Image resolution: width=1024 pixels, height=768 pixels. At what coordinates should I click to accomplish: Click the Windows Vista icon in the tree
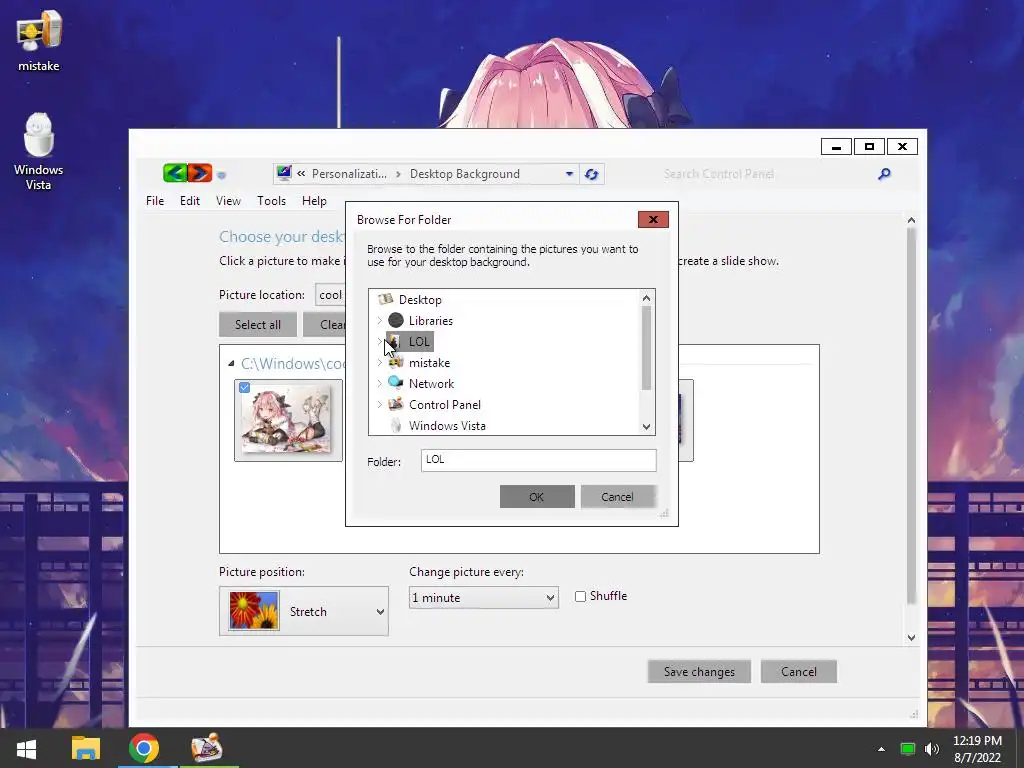click(396, 425)
